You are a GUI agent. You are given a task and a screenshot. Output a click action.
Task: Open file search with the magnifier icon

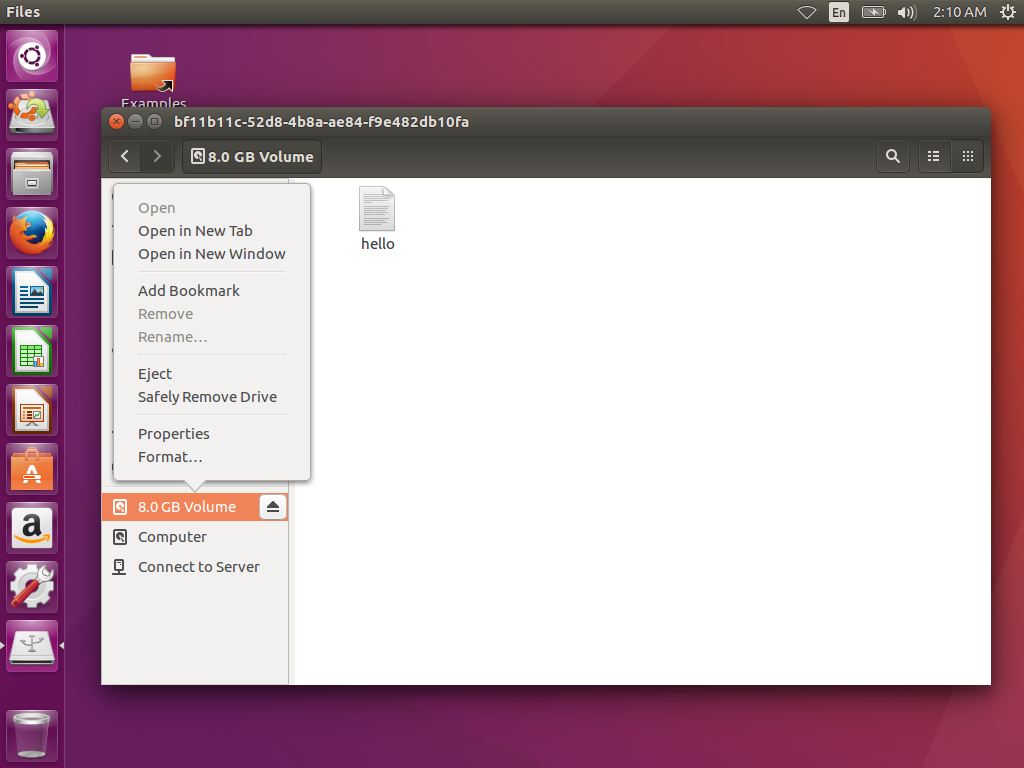(892, 156)
